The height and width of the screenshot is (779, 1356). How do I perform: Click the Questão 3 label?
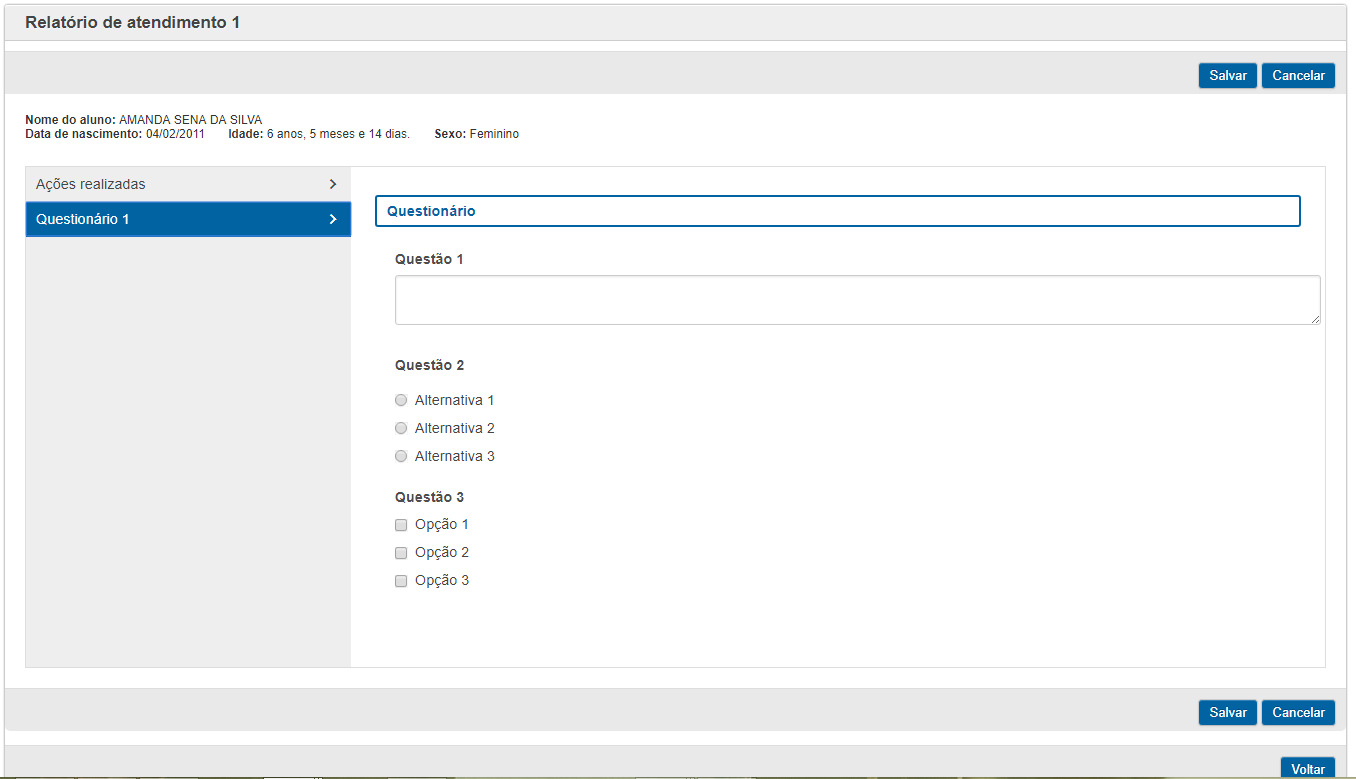coord(429,497)
